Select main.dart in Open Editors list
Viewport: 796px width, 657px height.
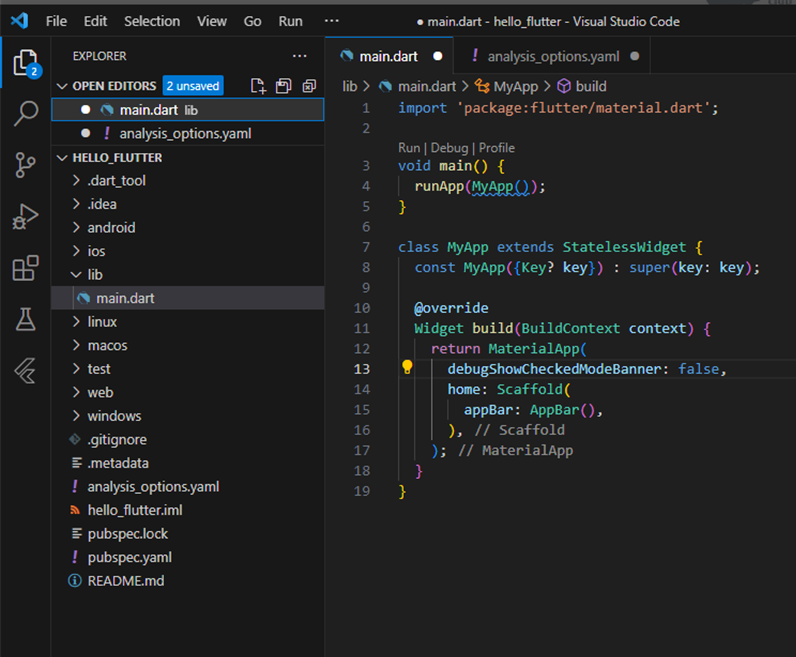(188, 110)
